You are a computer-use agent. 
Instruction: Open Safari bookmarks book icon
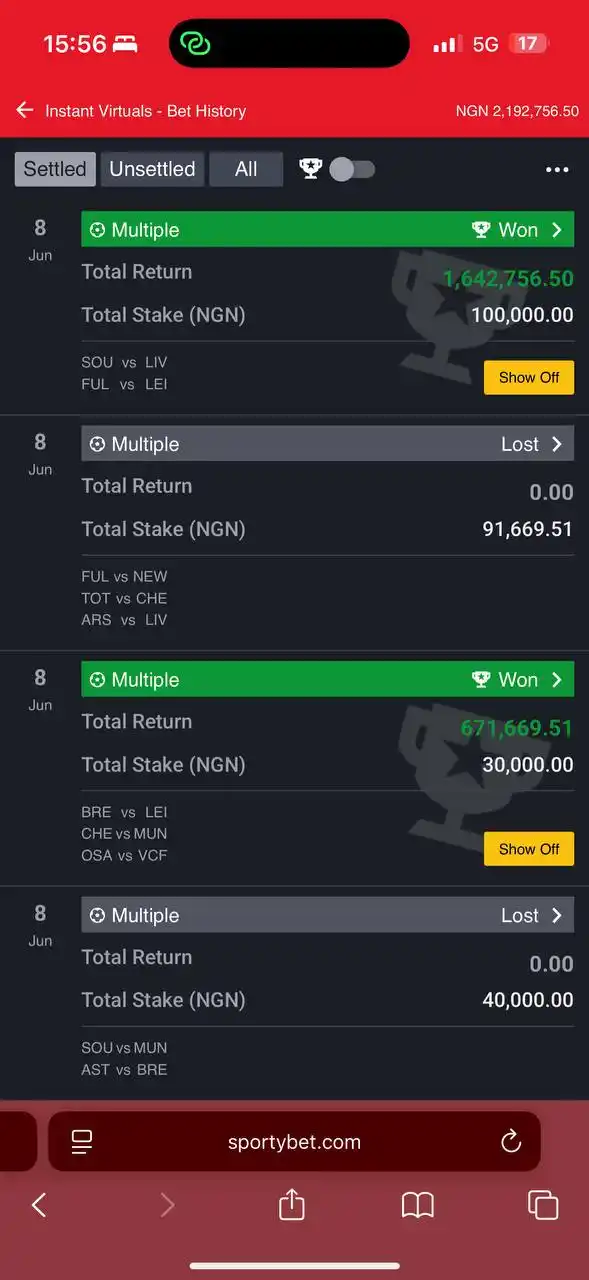[417, 1205]
